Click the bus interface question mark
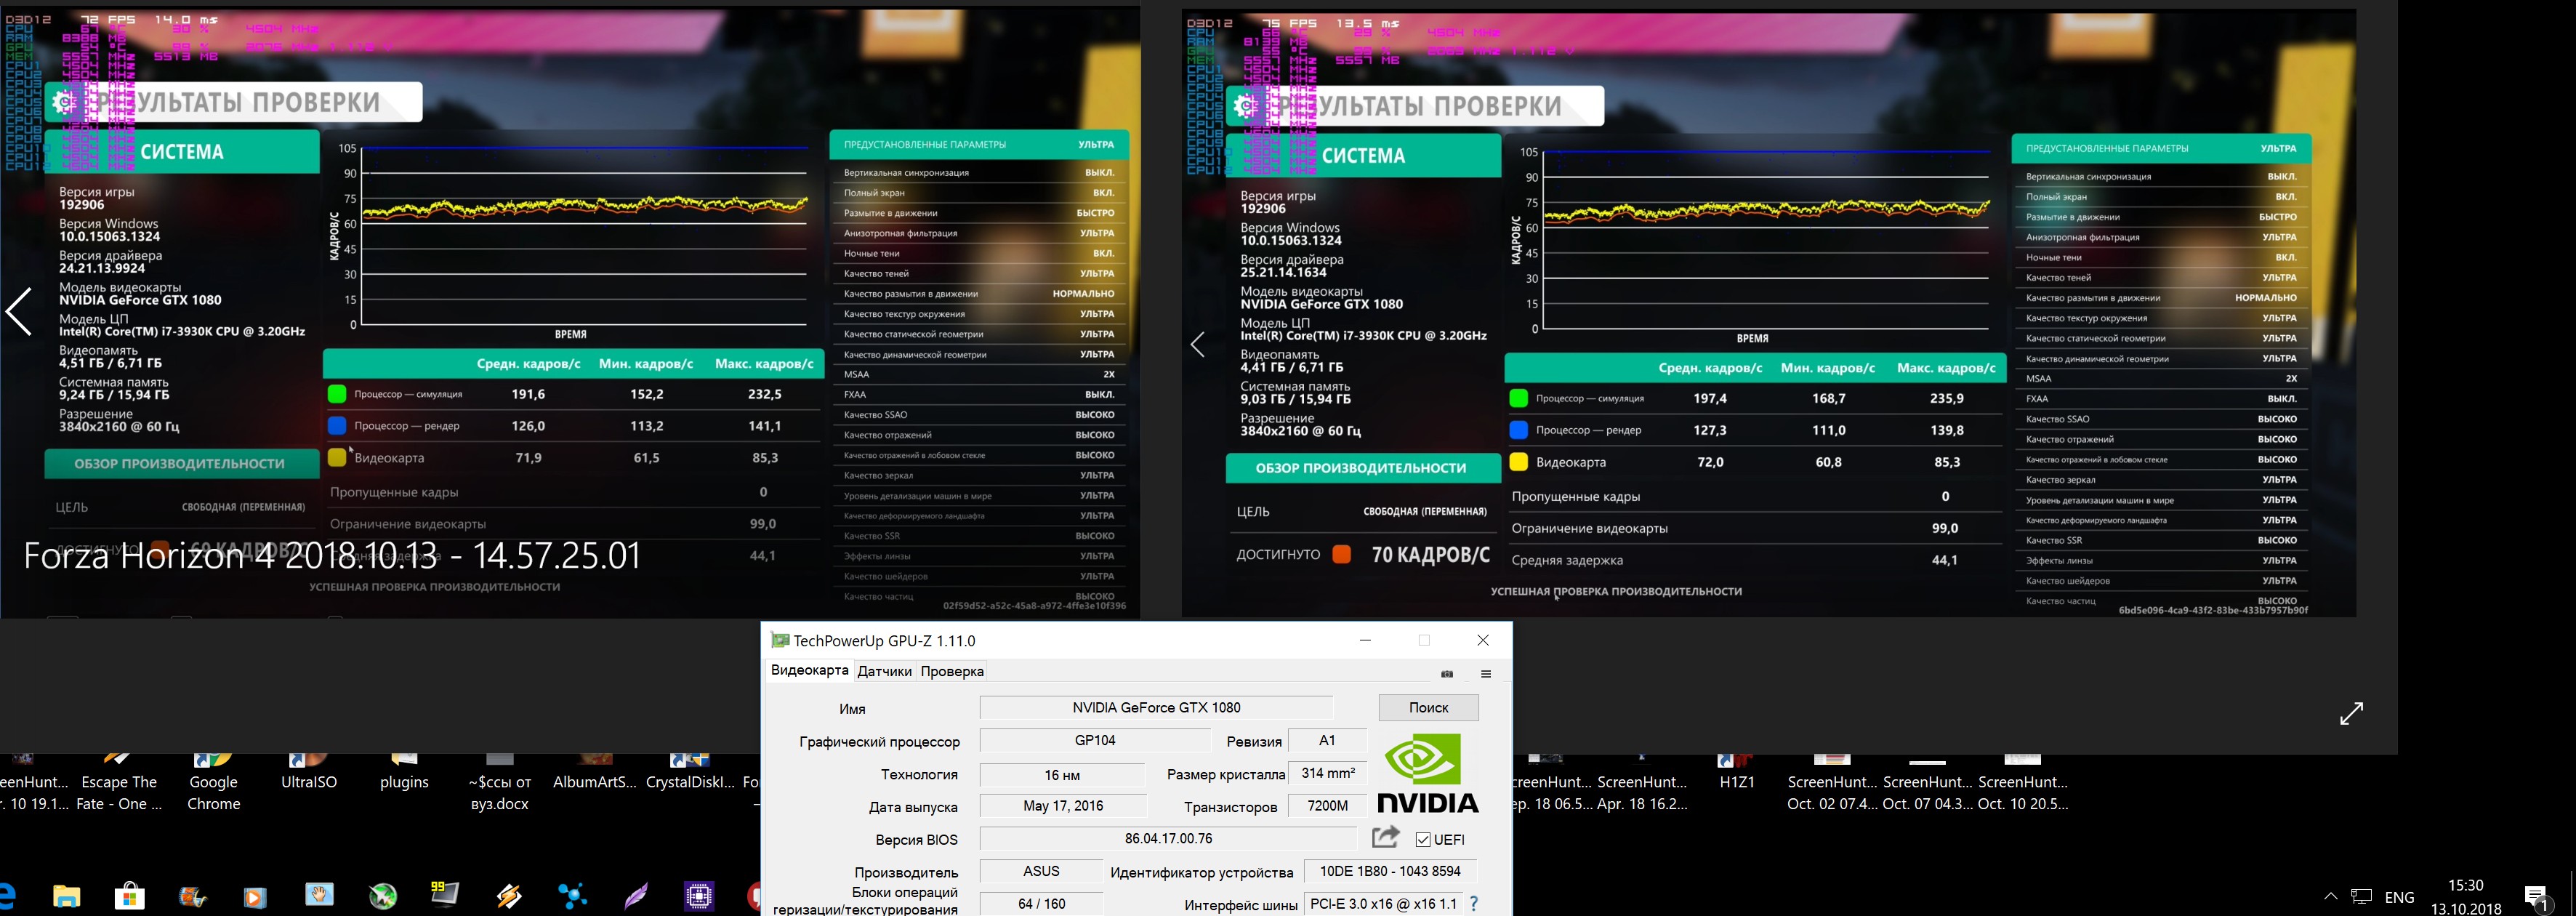 [1473, 904]
